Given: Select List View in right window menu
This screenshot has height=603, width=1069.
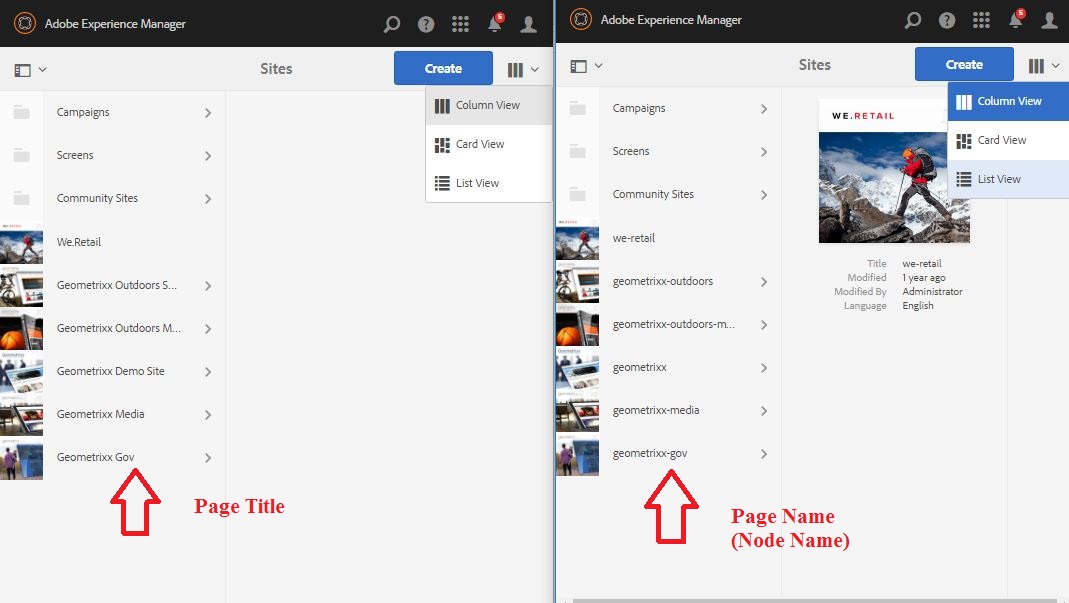Looking at the screenshot, I should (1008, 179).
